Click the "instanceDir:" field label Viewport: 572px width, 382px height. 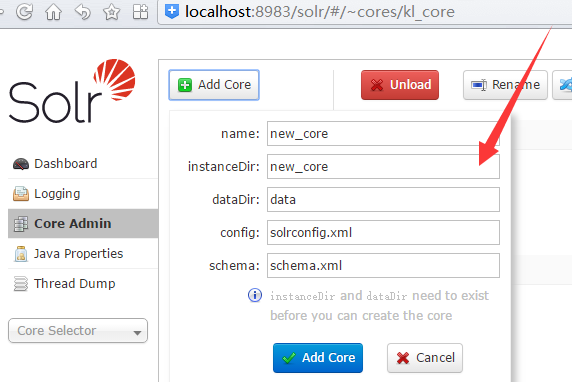click(x=224, y=166)
